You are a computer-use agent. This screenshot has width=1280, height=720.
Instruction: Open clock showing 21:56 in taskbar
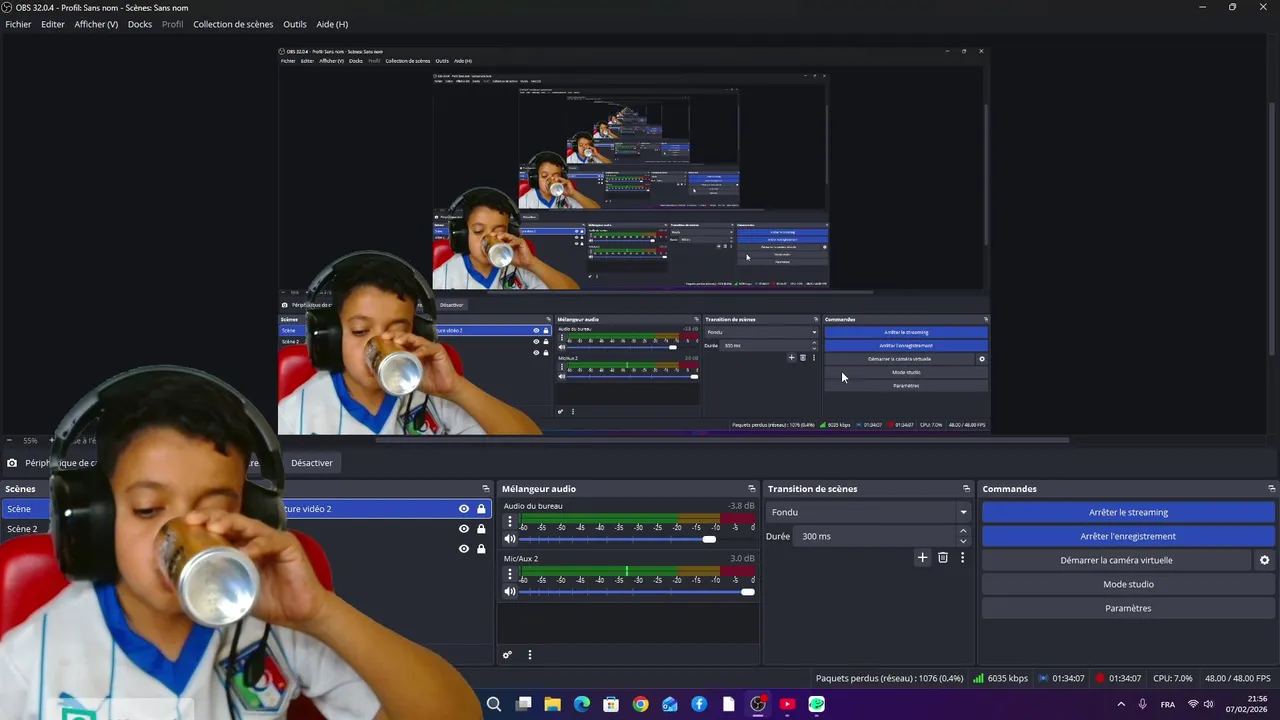pyautogui.click(x=1248, y=704)
